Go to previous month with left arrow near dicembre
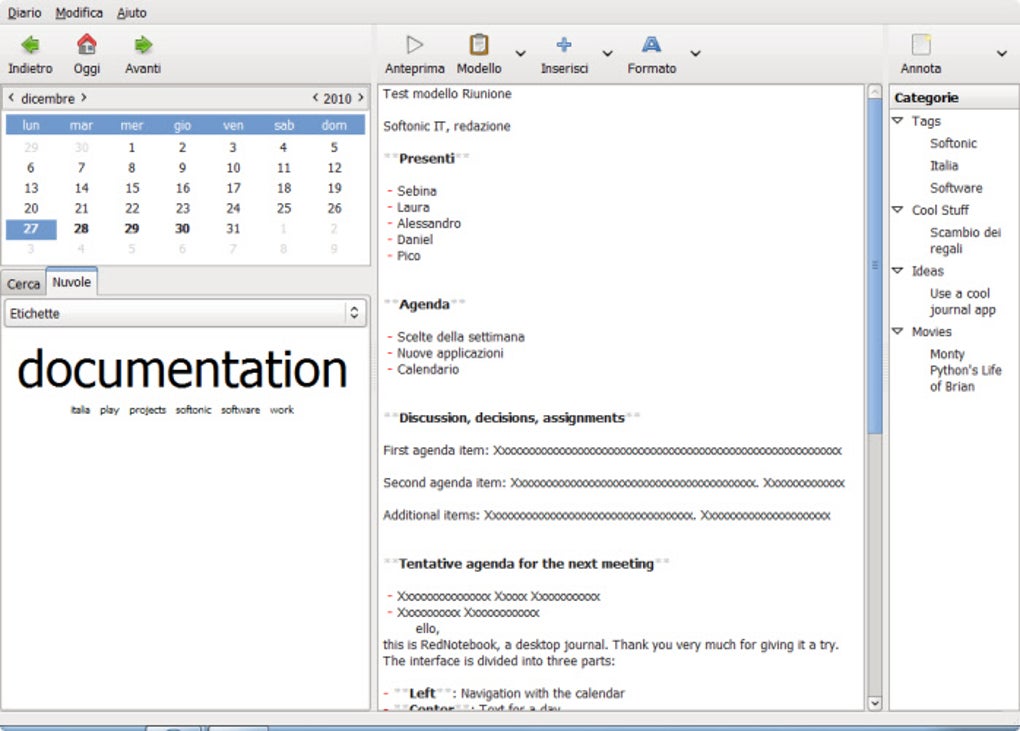 [x=11, y=98]
